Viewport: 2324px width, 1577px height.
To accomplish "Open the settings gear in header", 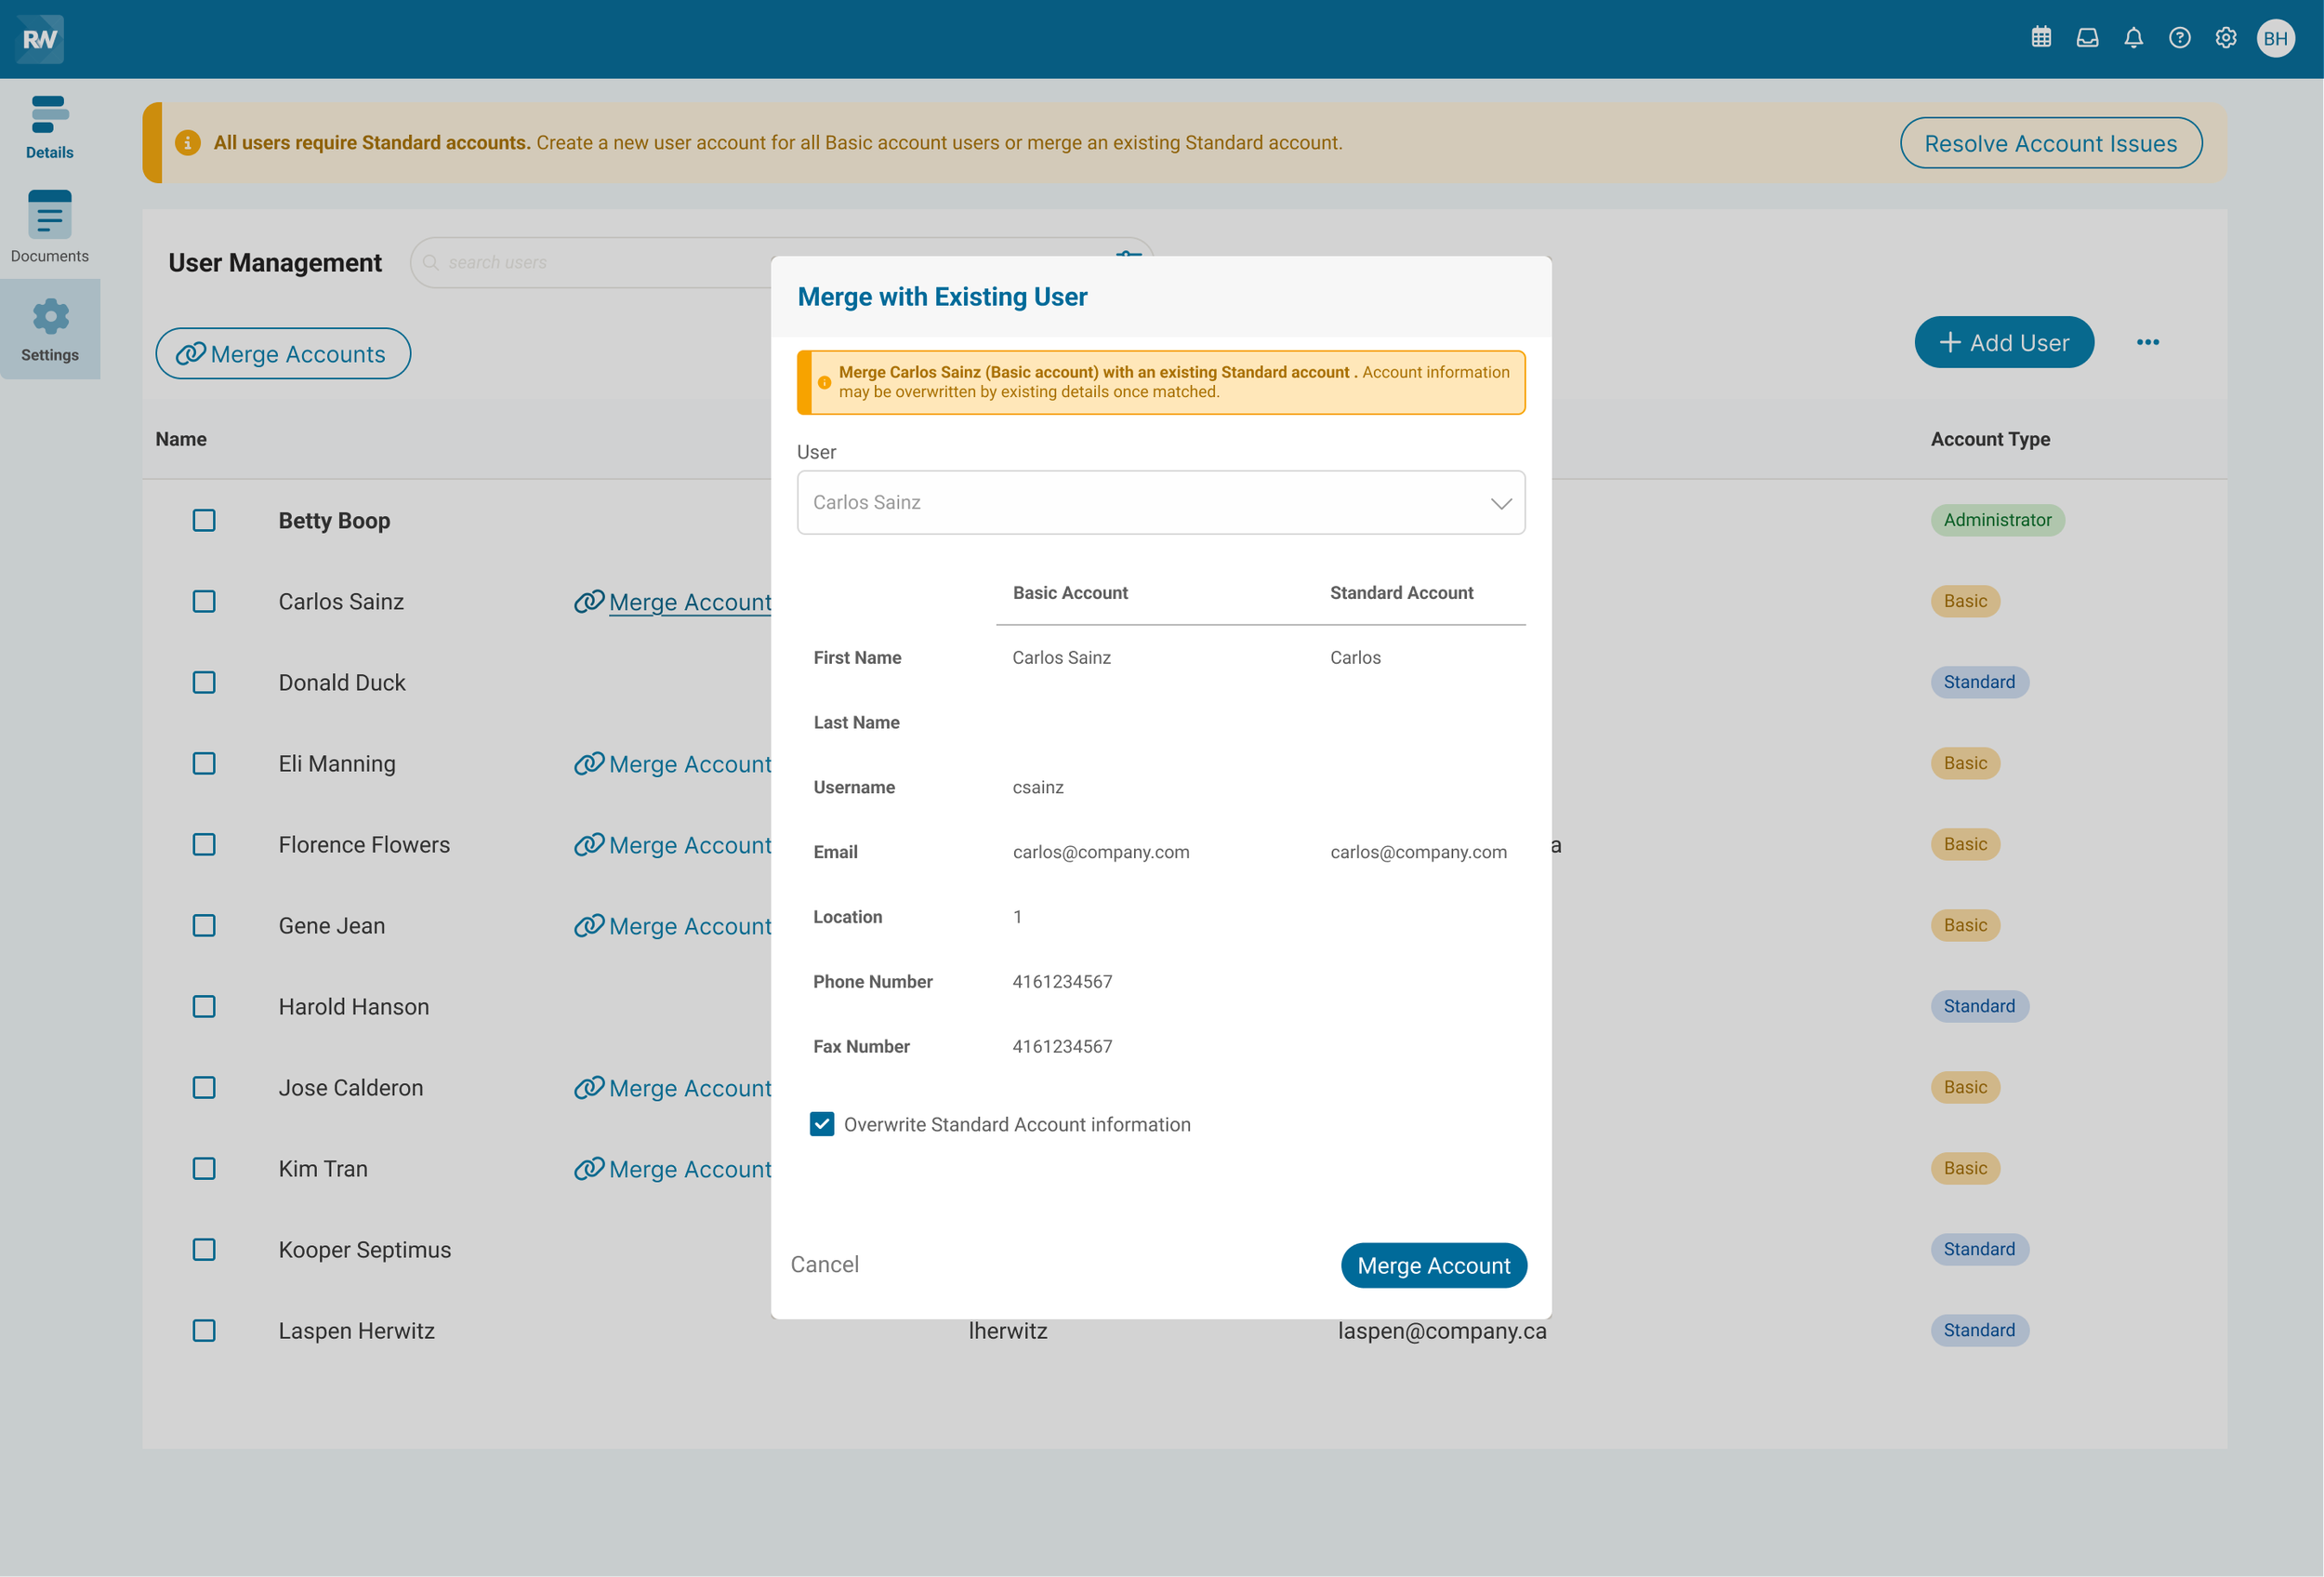I will tap(2225, 38).
